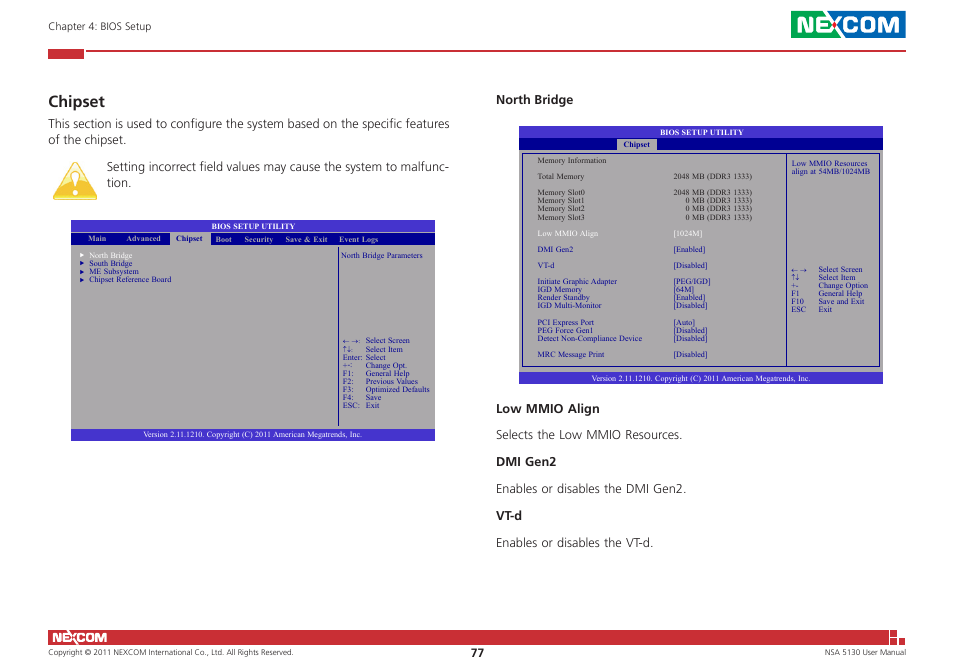This screenshot has width=954, height=672.
Task: Click the Chipset section heading
Action: 77,102
